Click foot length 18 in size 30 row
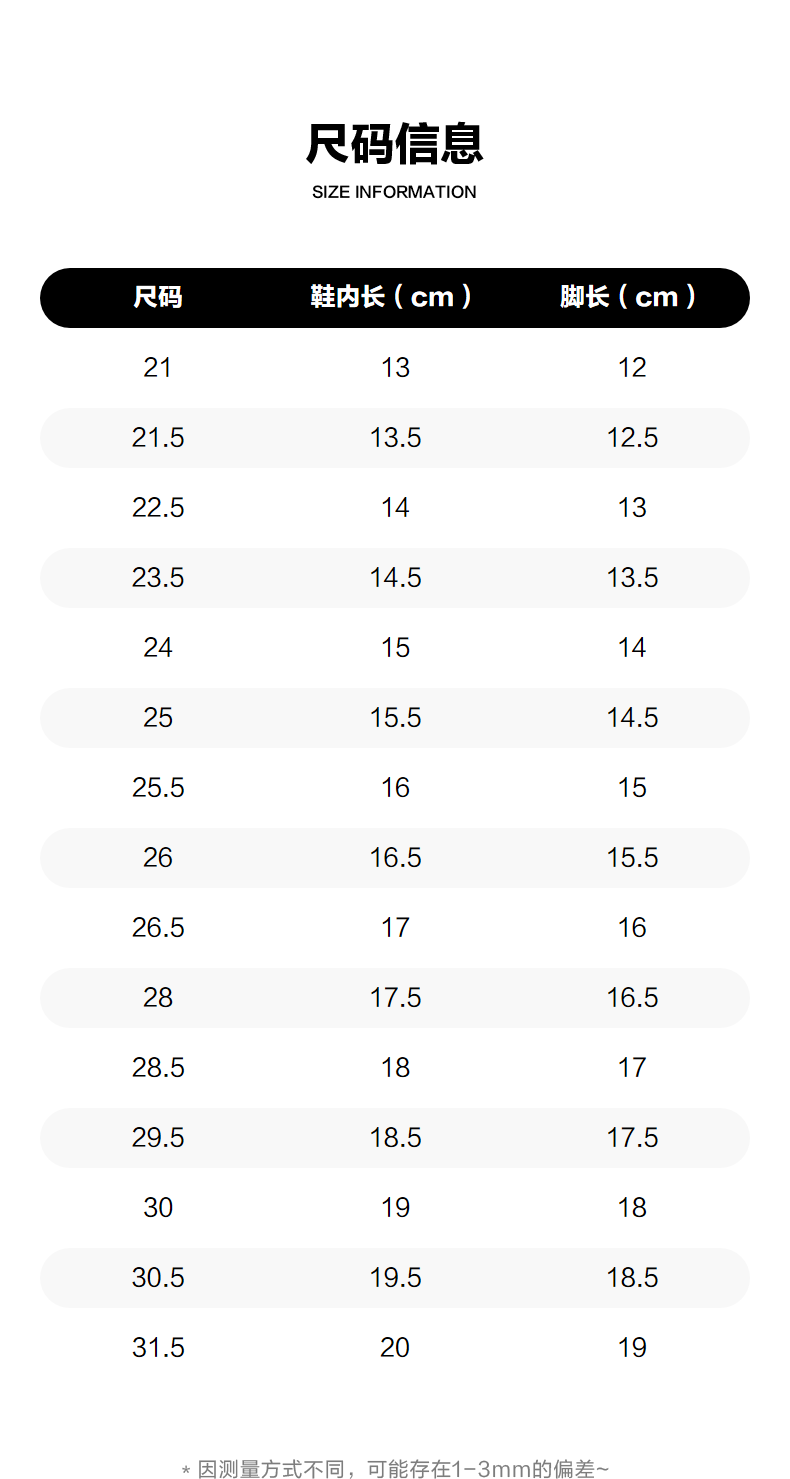The height and width of the screenshot is (1479, 790). coord(632,1208)
